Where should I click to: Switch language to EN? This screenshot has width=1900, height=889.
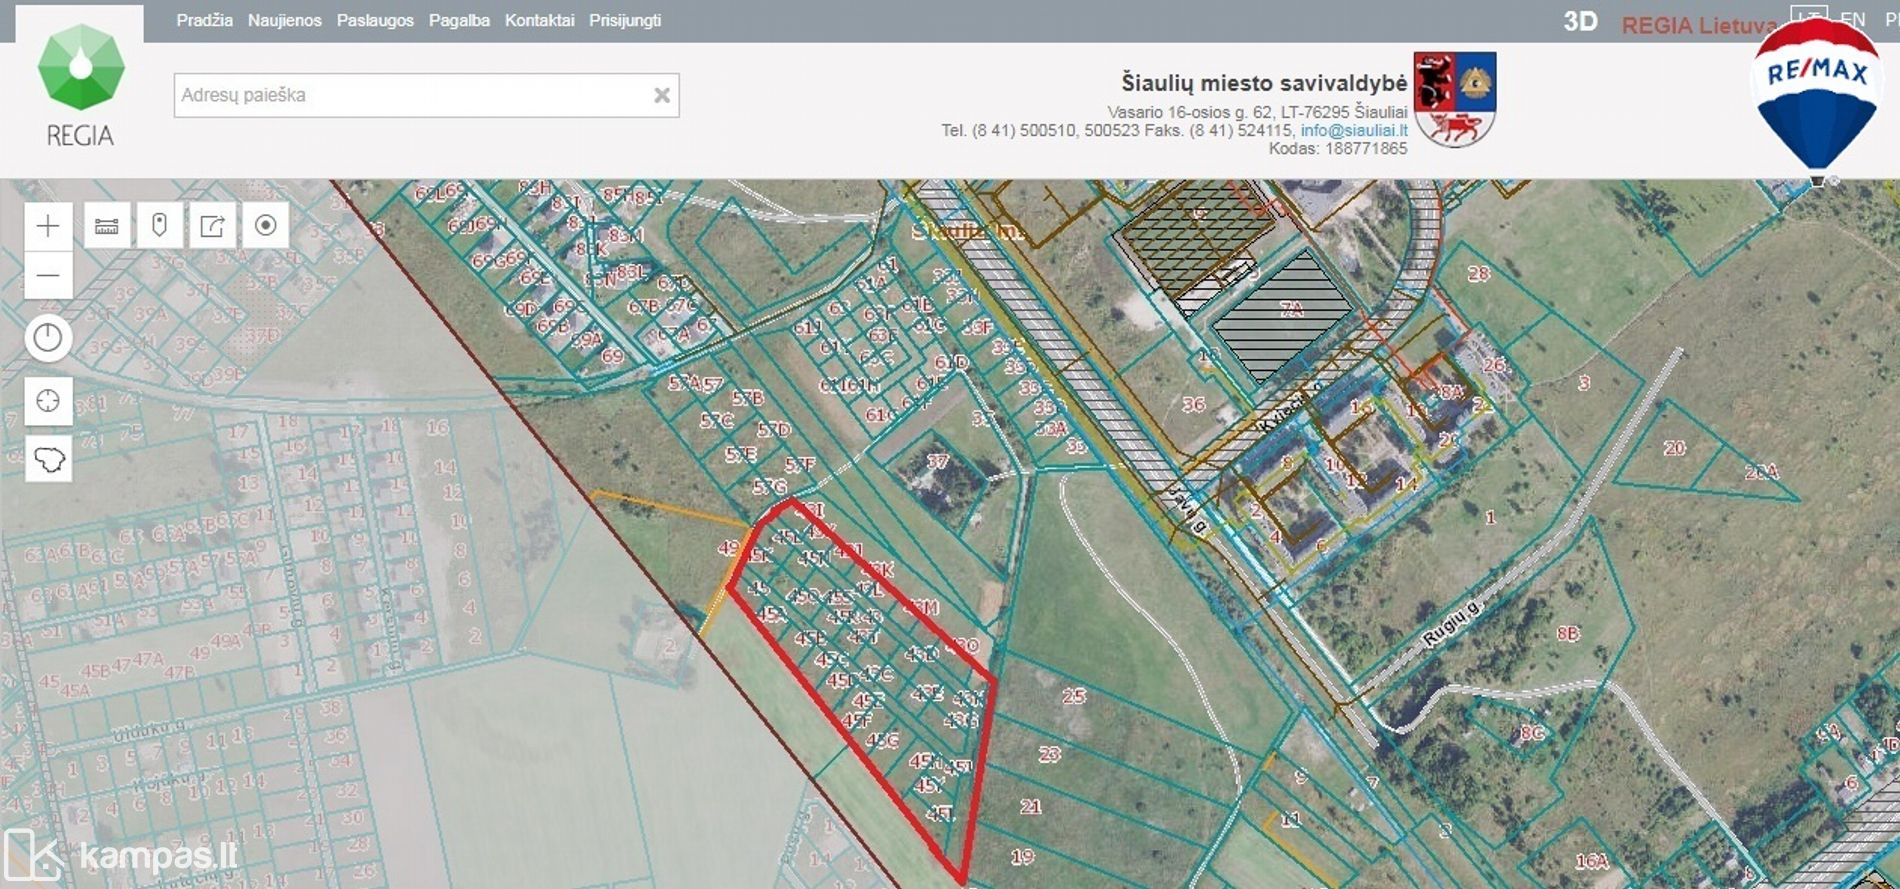[x=1853, y=19]
